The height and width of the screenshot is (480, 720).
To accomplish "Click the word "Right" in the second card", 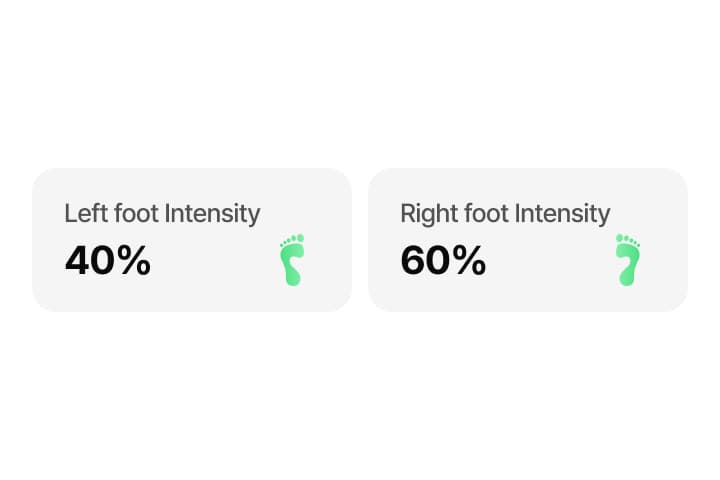I will [426, 213].
